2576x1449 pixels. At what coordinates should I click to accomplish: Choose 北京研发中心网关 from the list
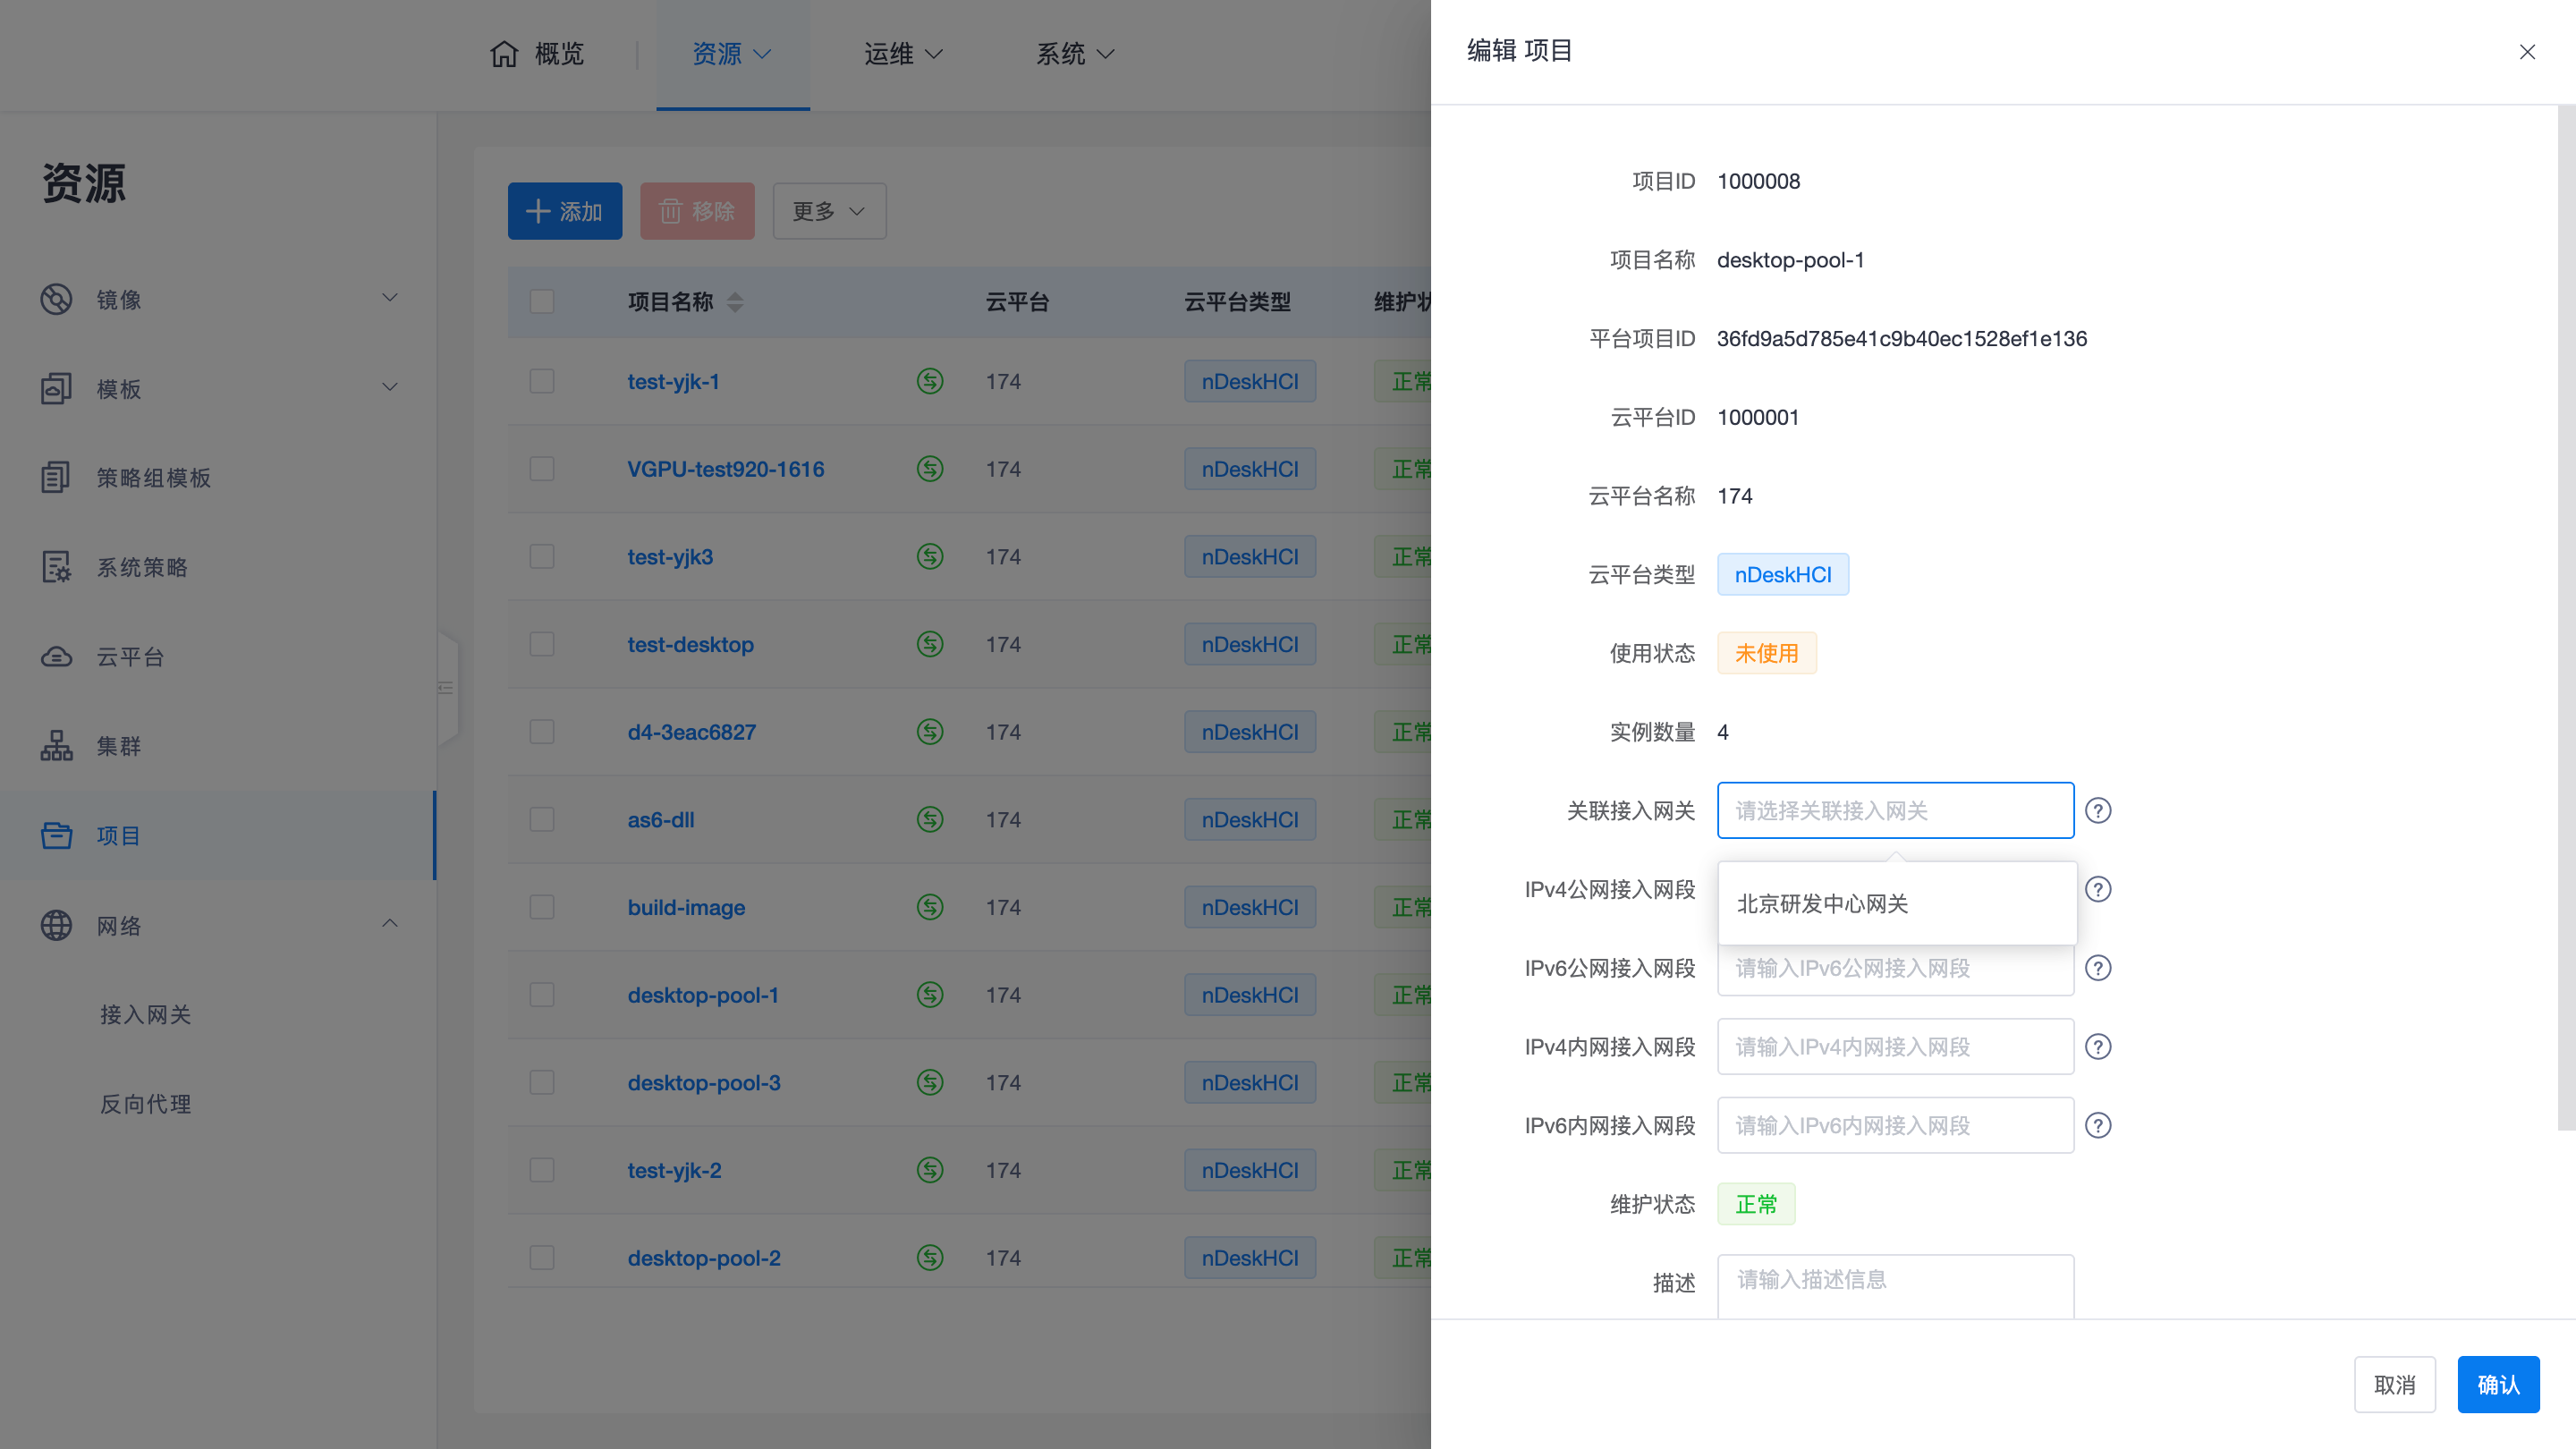(1822, 904)
